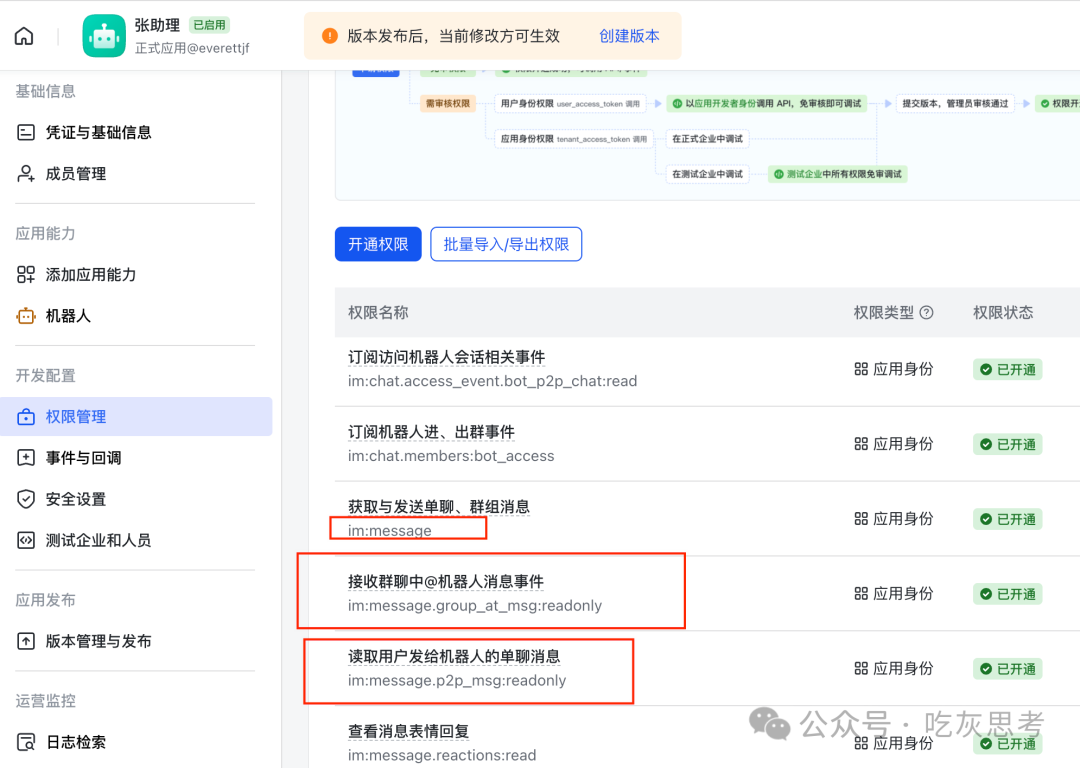Open help tooltip beside 权限类型 column
Screen dimensions: 1080x768
point(927,312)
